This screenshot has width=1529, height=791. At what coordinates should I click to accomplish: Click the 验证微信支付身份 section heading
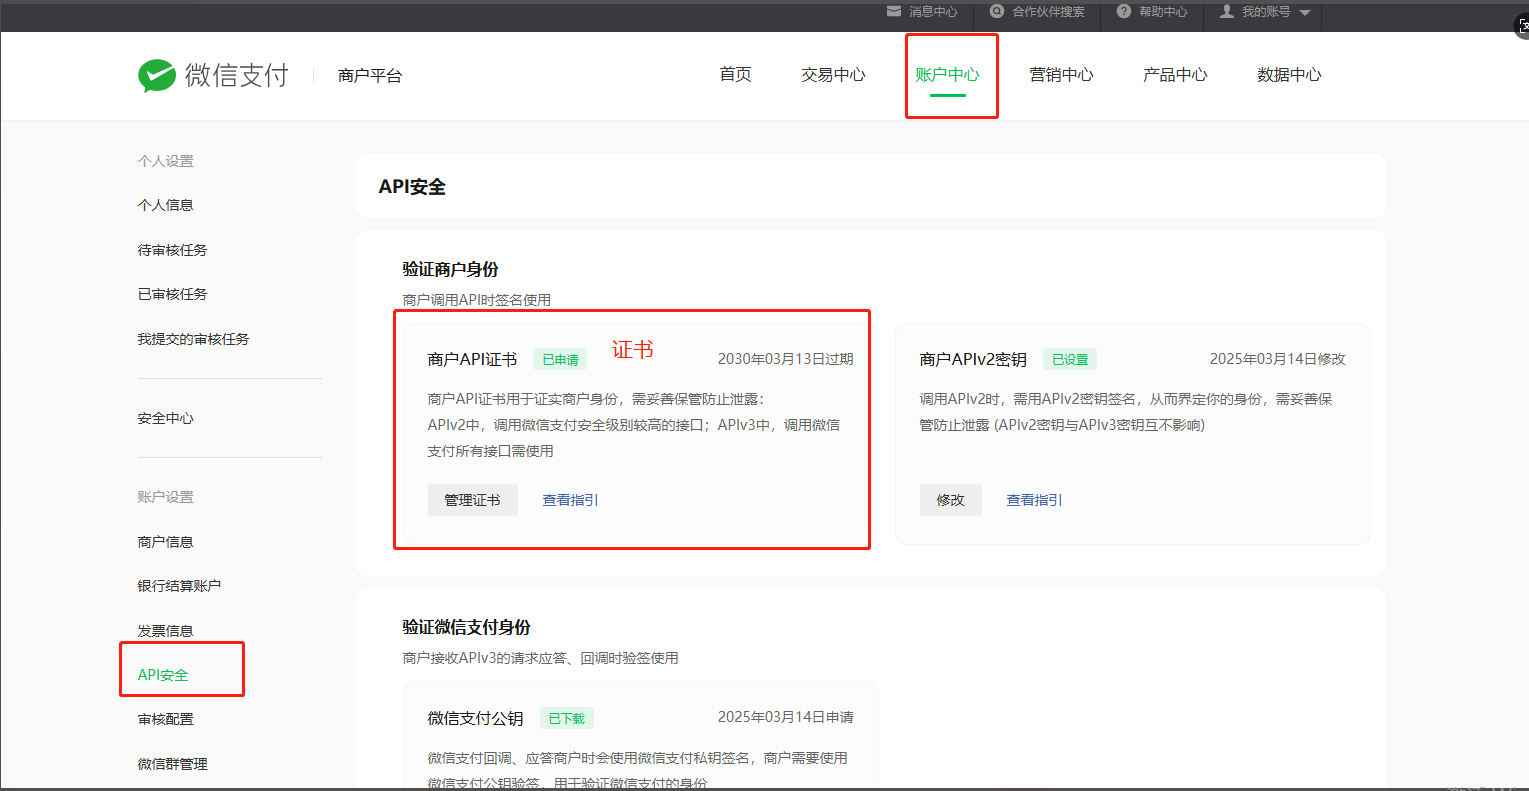pyautogui.click(x=466, y=627)
